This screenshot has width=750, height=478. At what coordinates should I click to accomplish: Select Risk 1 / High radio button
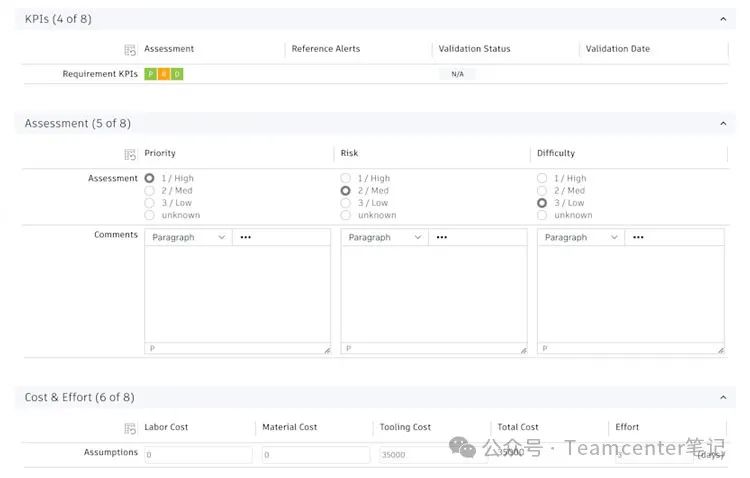[346, 179]
